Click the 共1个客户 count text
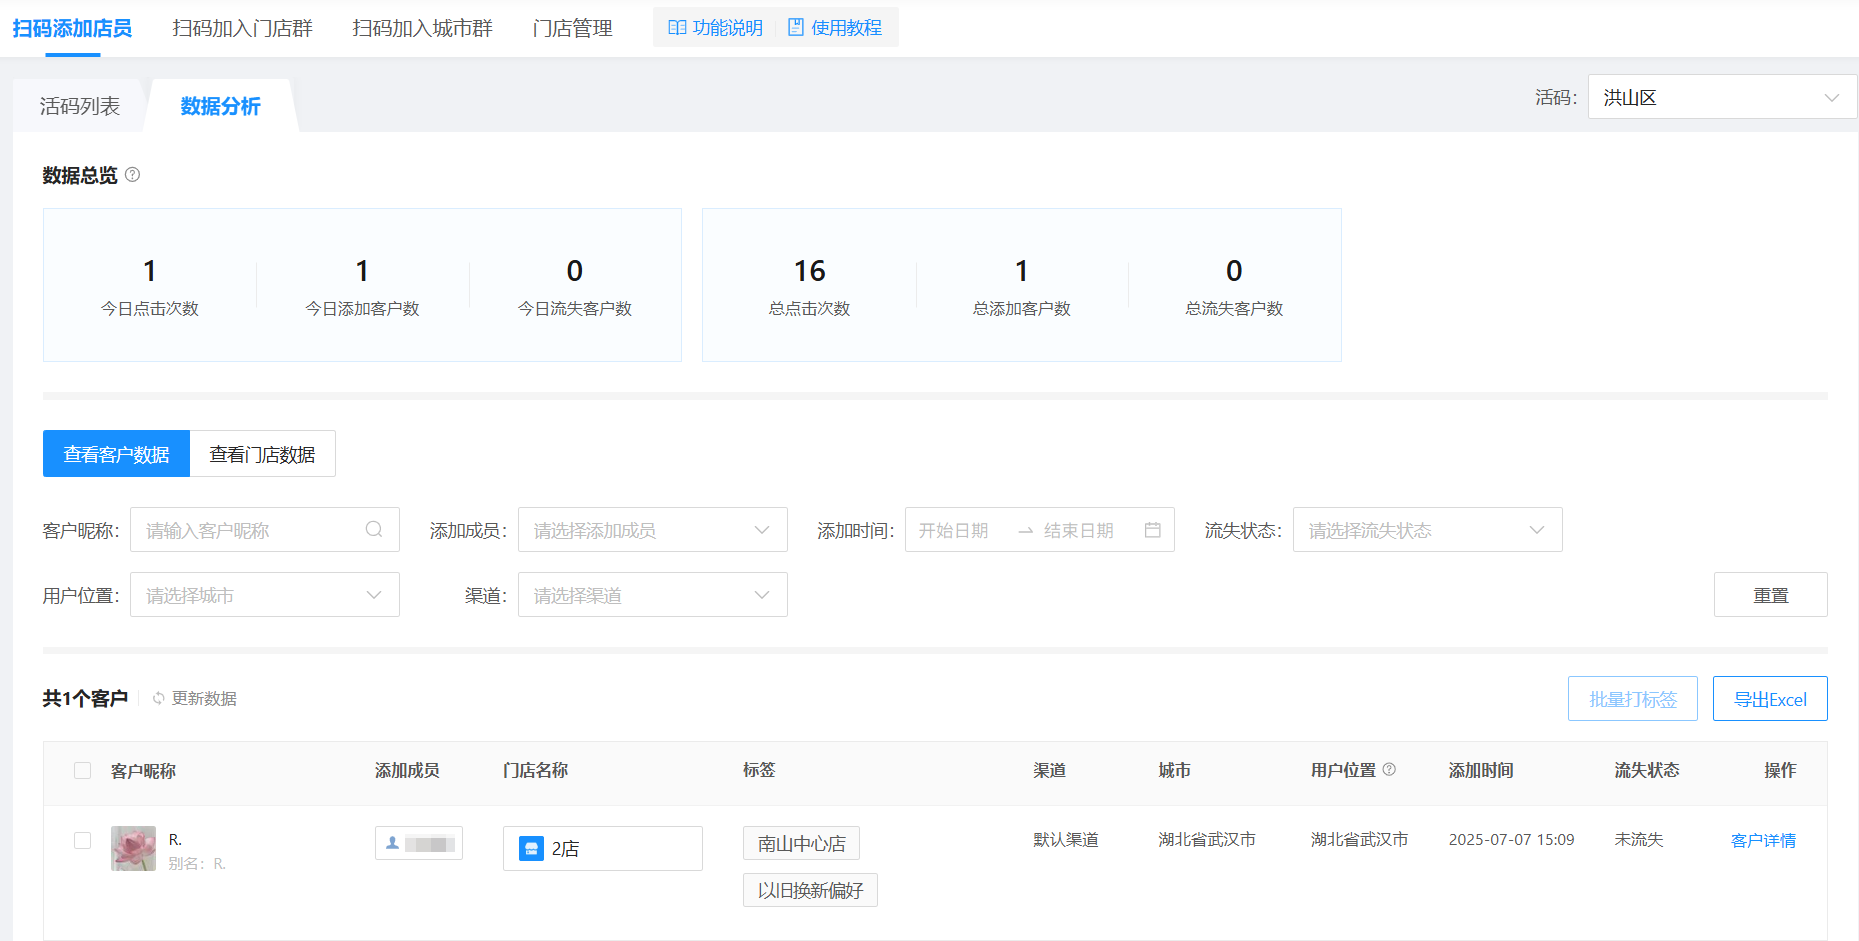This screenshot has width=1859, height=941. click(x=85, y=699)
